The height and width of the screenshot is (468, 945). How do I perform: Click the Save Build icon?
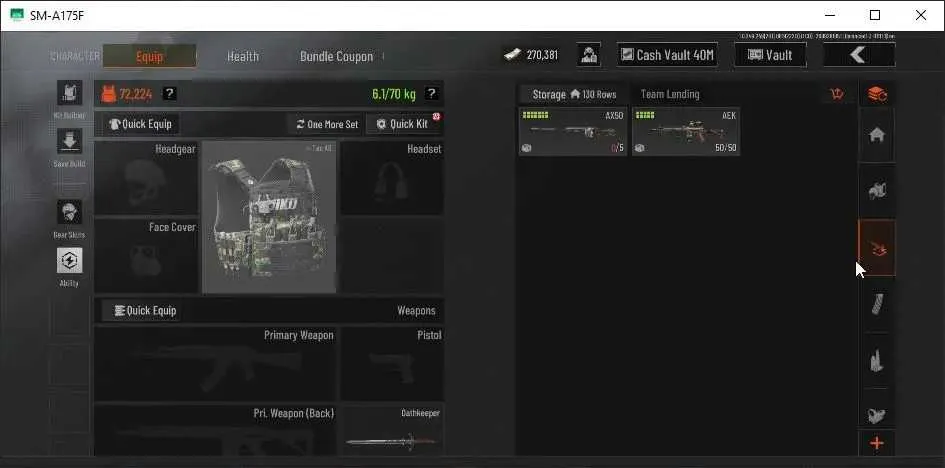click(69, 142)
